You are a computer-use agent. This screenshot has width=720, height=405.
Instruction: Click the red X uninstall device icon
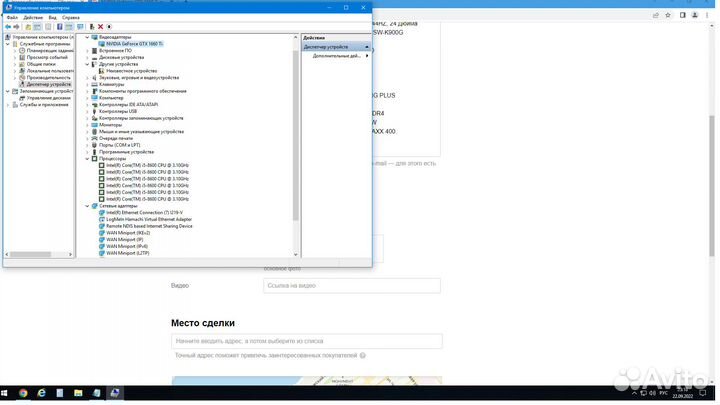tap(100, 26)
